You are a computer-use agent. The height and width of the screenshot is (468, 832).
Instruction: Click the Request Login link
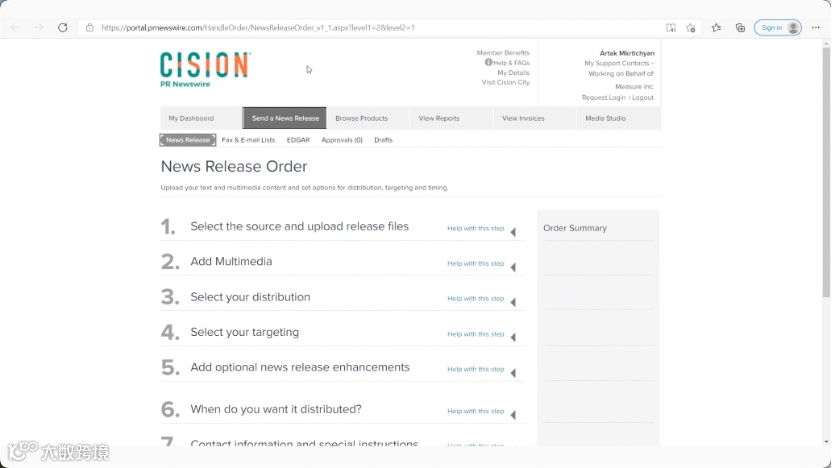coord(604,98)
